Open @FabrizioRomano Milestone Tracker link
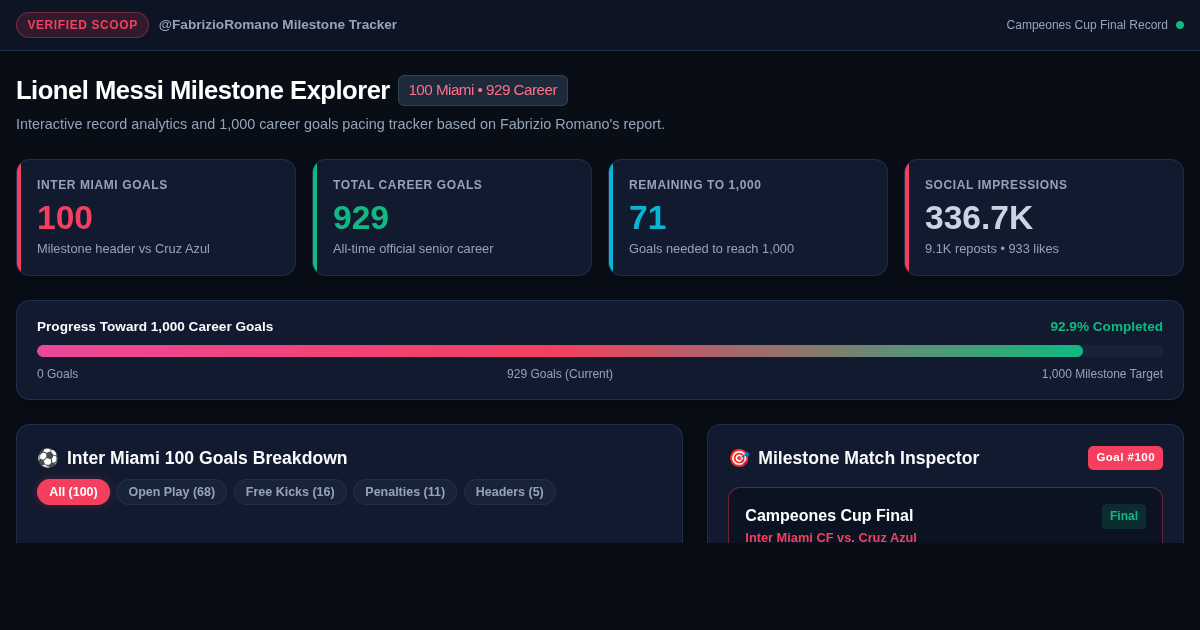The height and width of the screenshot is (630, 1200). (278, 25)
